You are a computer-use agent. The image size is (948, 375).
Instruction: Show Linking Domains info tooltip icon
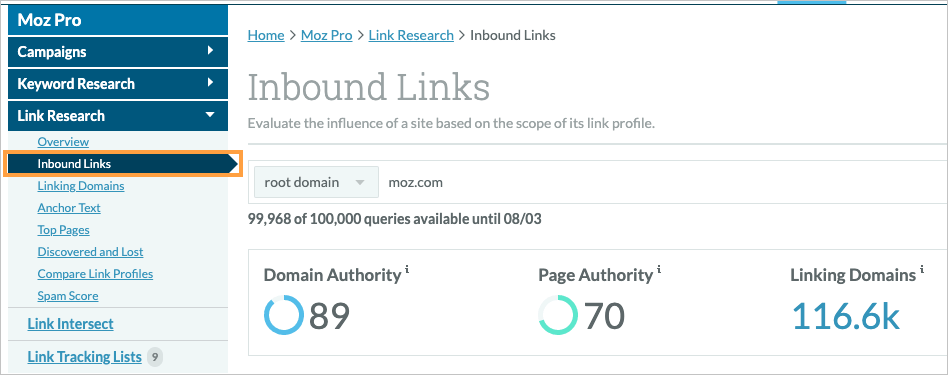(922, 269)
